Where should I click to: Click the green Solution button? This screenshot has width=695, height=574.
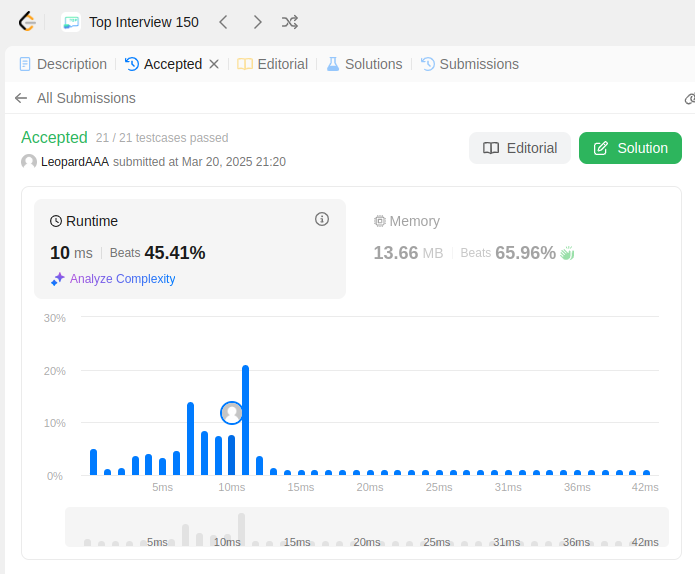click(x=630, y=148)
